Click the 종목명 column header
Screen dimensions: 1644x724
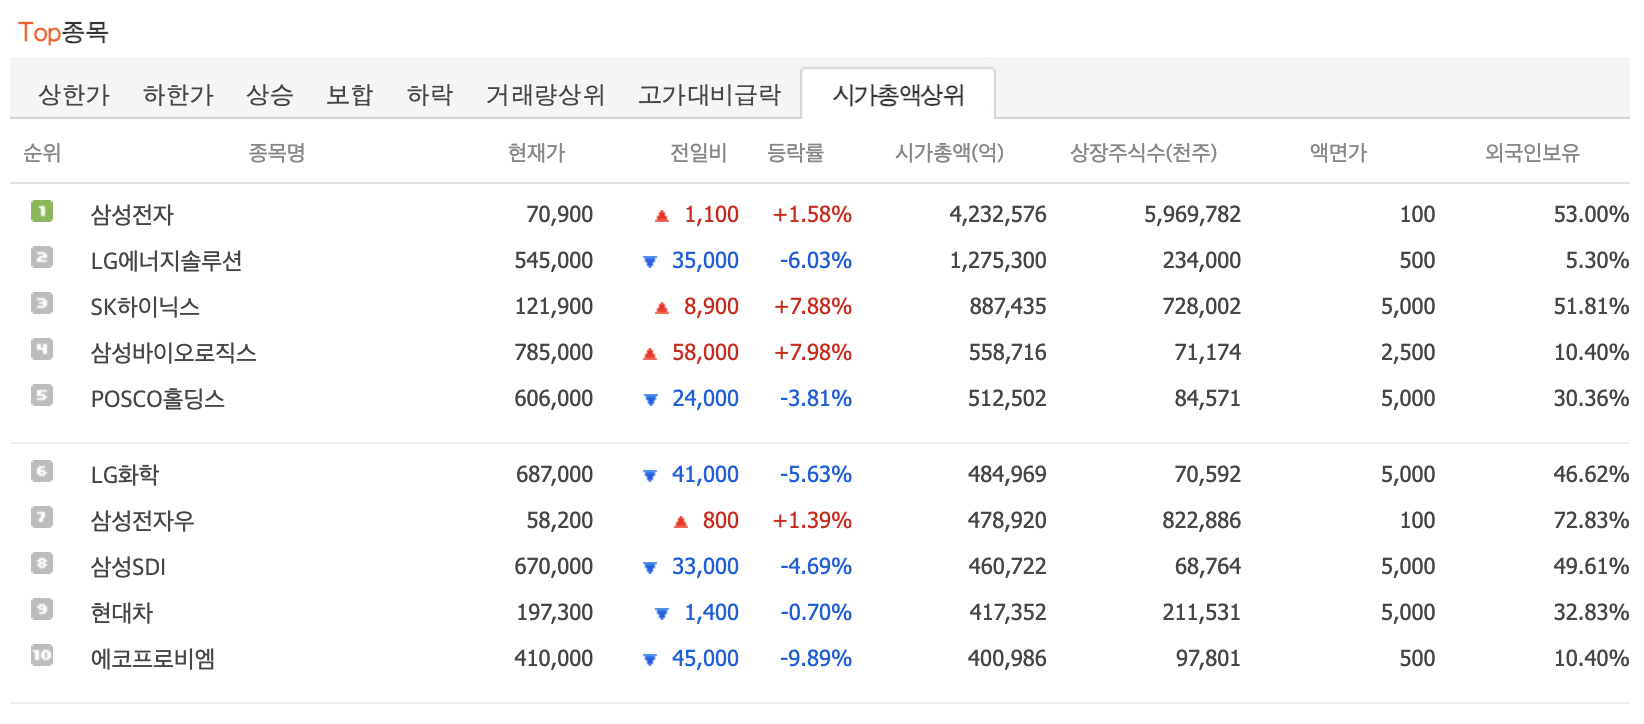pos(277,153)
